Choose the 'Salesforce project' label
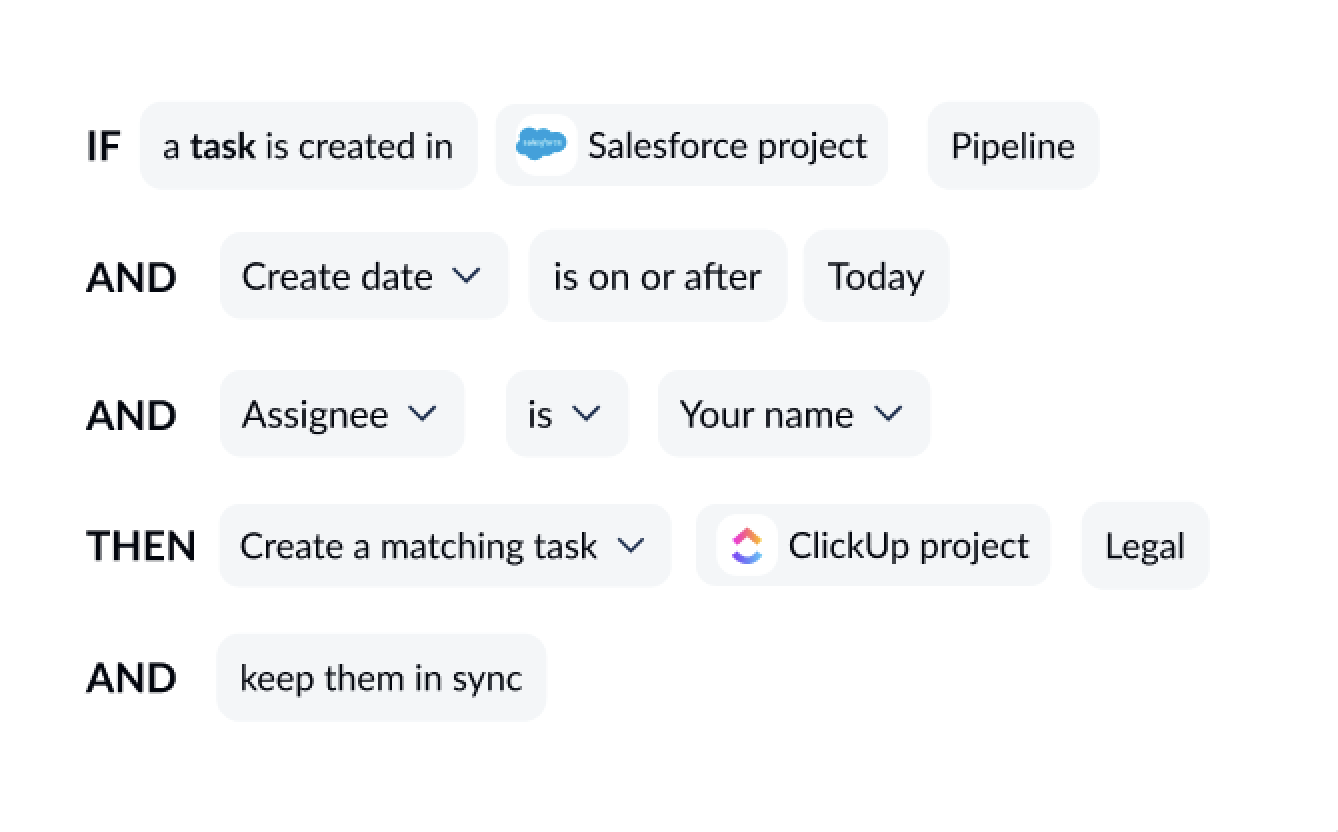 click(x=727, y=146)
